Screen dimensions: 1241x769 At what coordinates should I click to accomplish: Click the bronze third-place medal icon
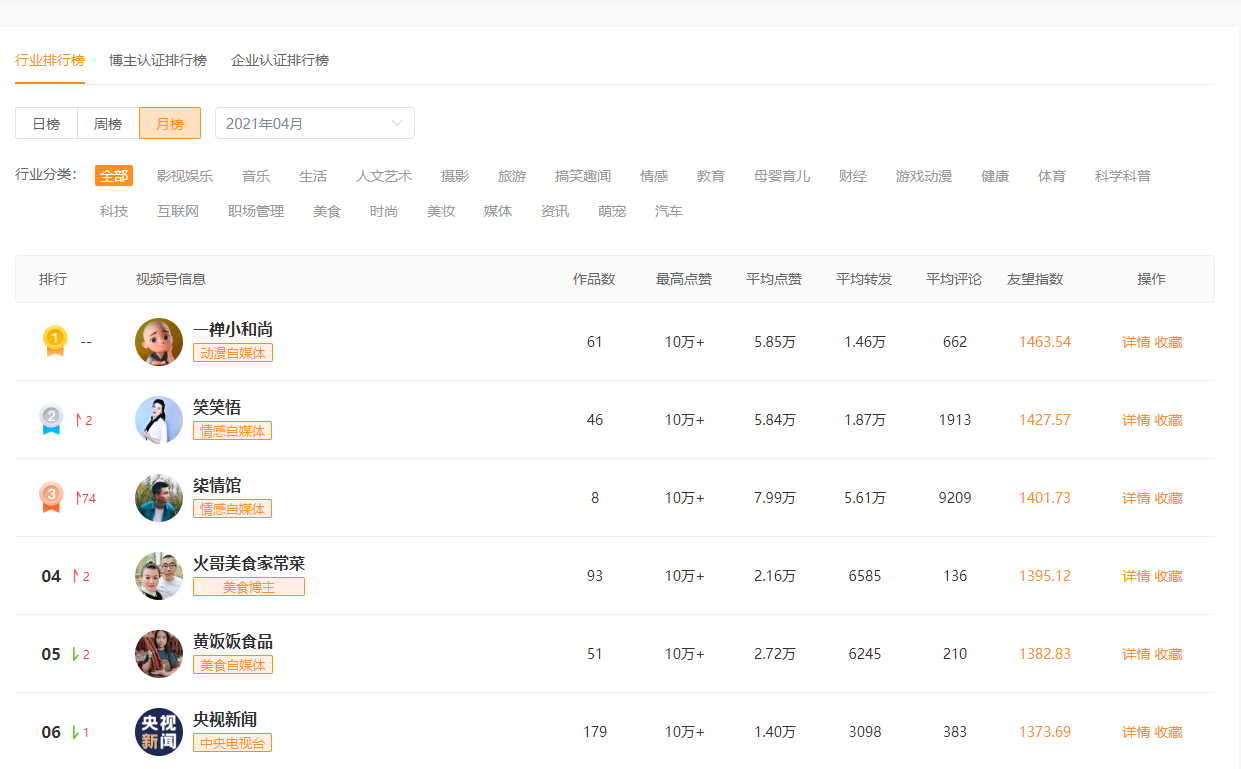pos(51,497)
